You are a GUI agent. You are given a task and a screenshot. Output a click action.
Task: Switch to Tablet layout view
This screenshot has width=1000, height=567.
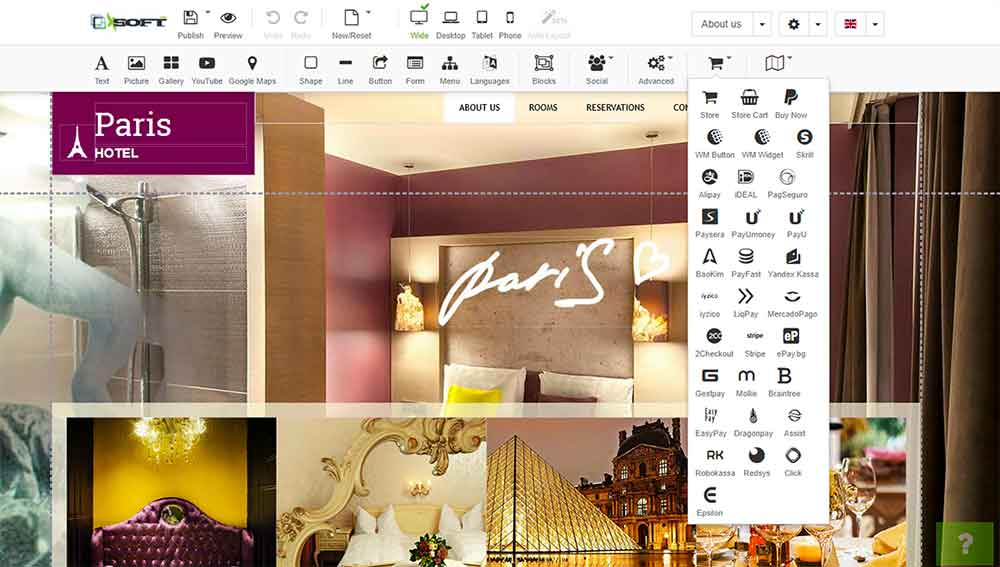tap(482, 24)
